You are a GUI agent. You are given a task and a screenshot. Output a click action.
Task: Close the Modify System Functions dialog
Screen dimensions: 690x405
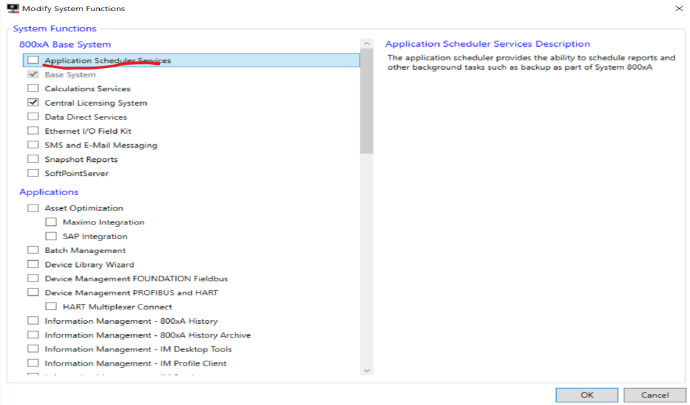pyautogui.click(x=679, y=8)
